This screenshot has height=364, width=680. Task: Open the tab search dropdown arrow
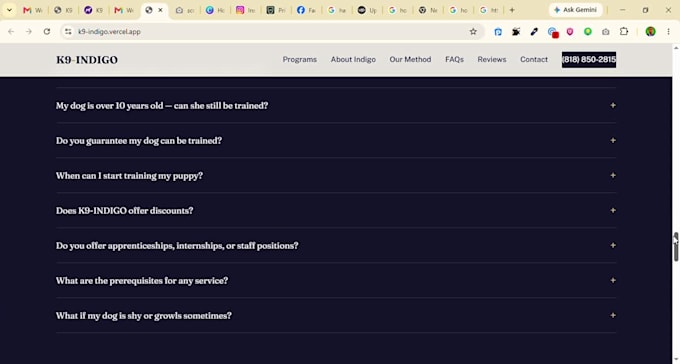tap(9, 10)
